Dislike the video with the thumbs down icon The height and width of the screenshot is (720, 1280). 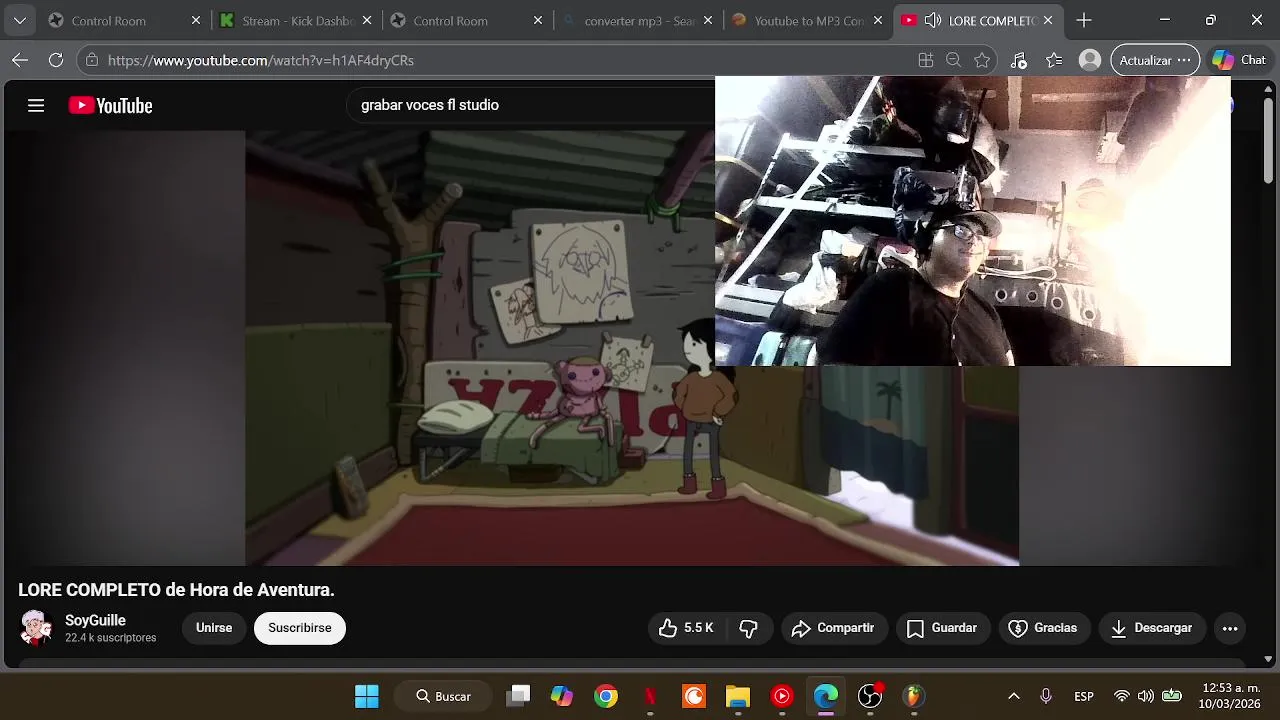tap(748, 628)
